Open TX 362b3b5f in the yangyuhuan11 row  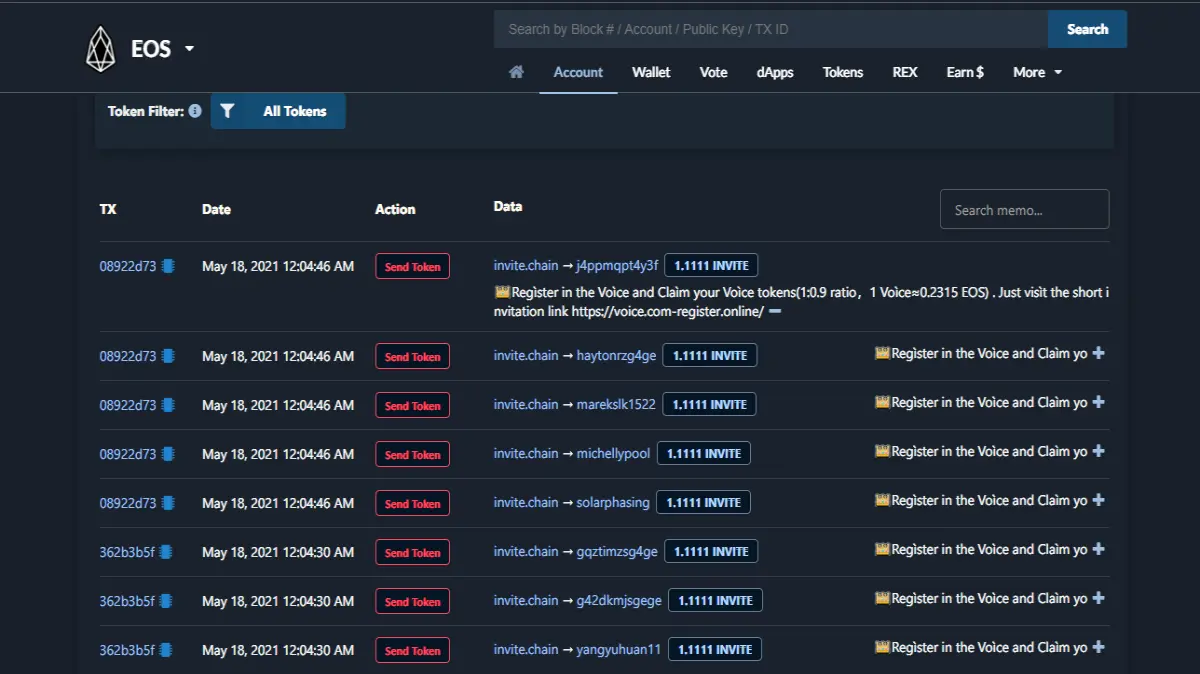[127, 650]
